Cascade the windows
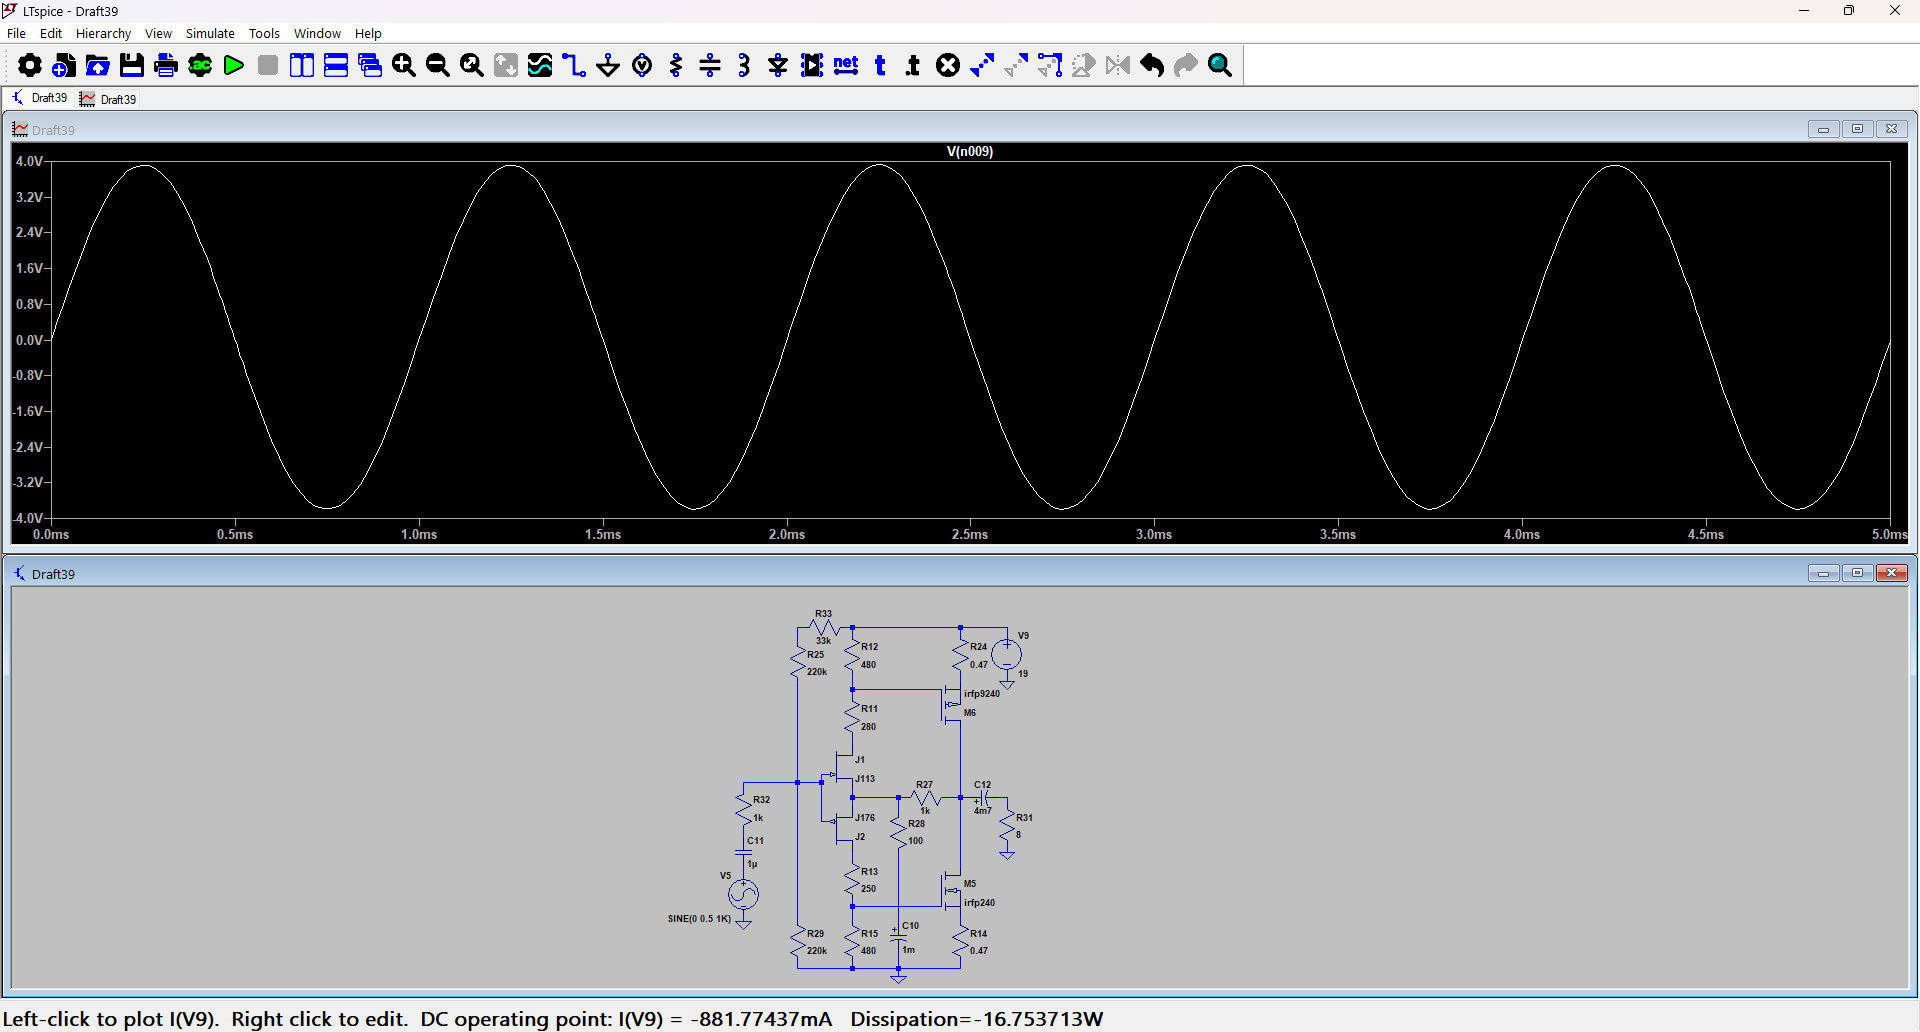The image size is (1920, 1032). (x=370, y=66)
